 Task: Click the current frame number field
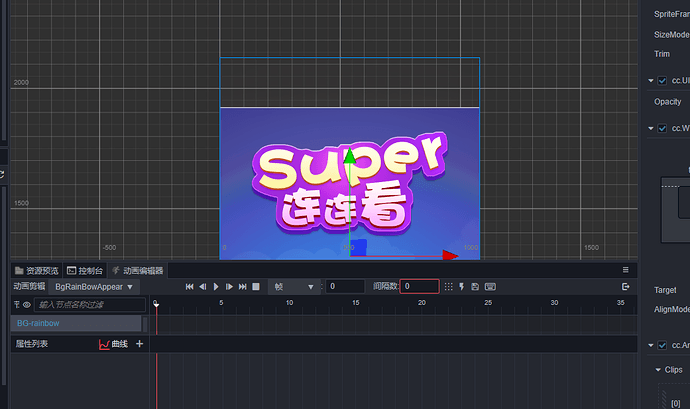[x=345, y=287]
